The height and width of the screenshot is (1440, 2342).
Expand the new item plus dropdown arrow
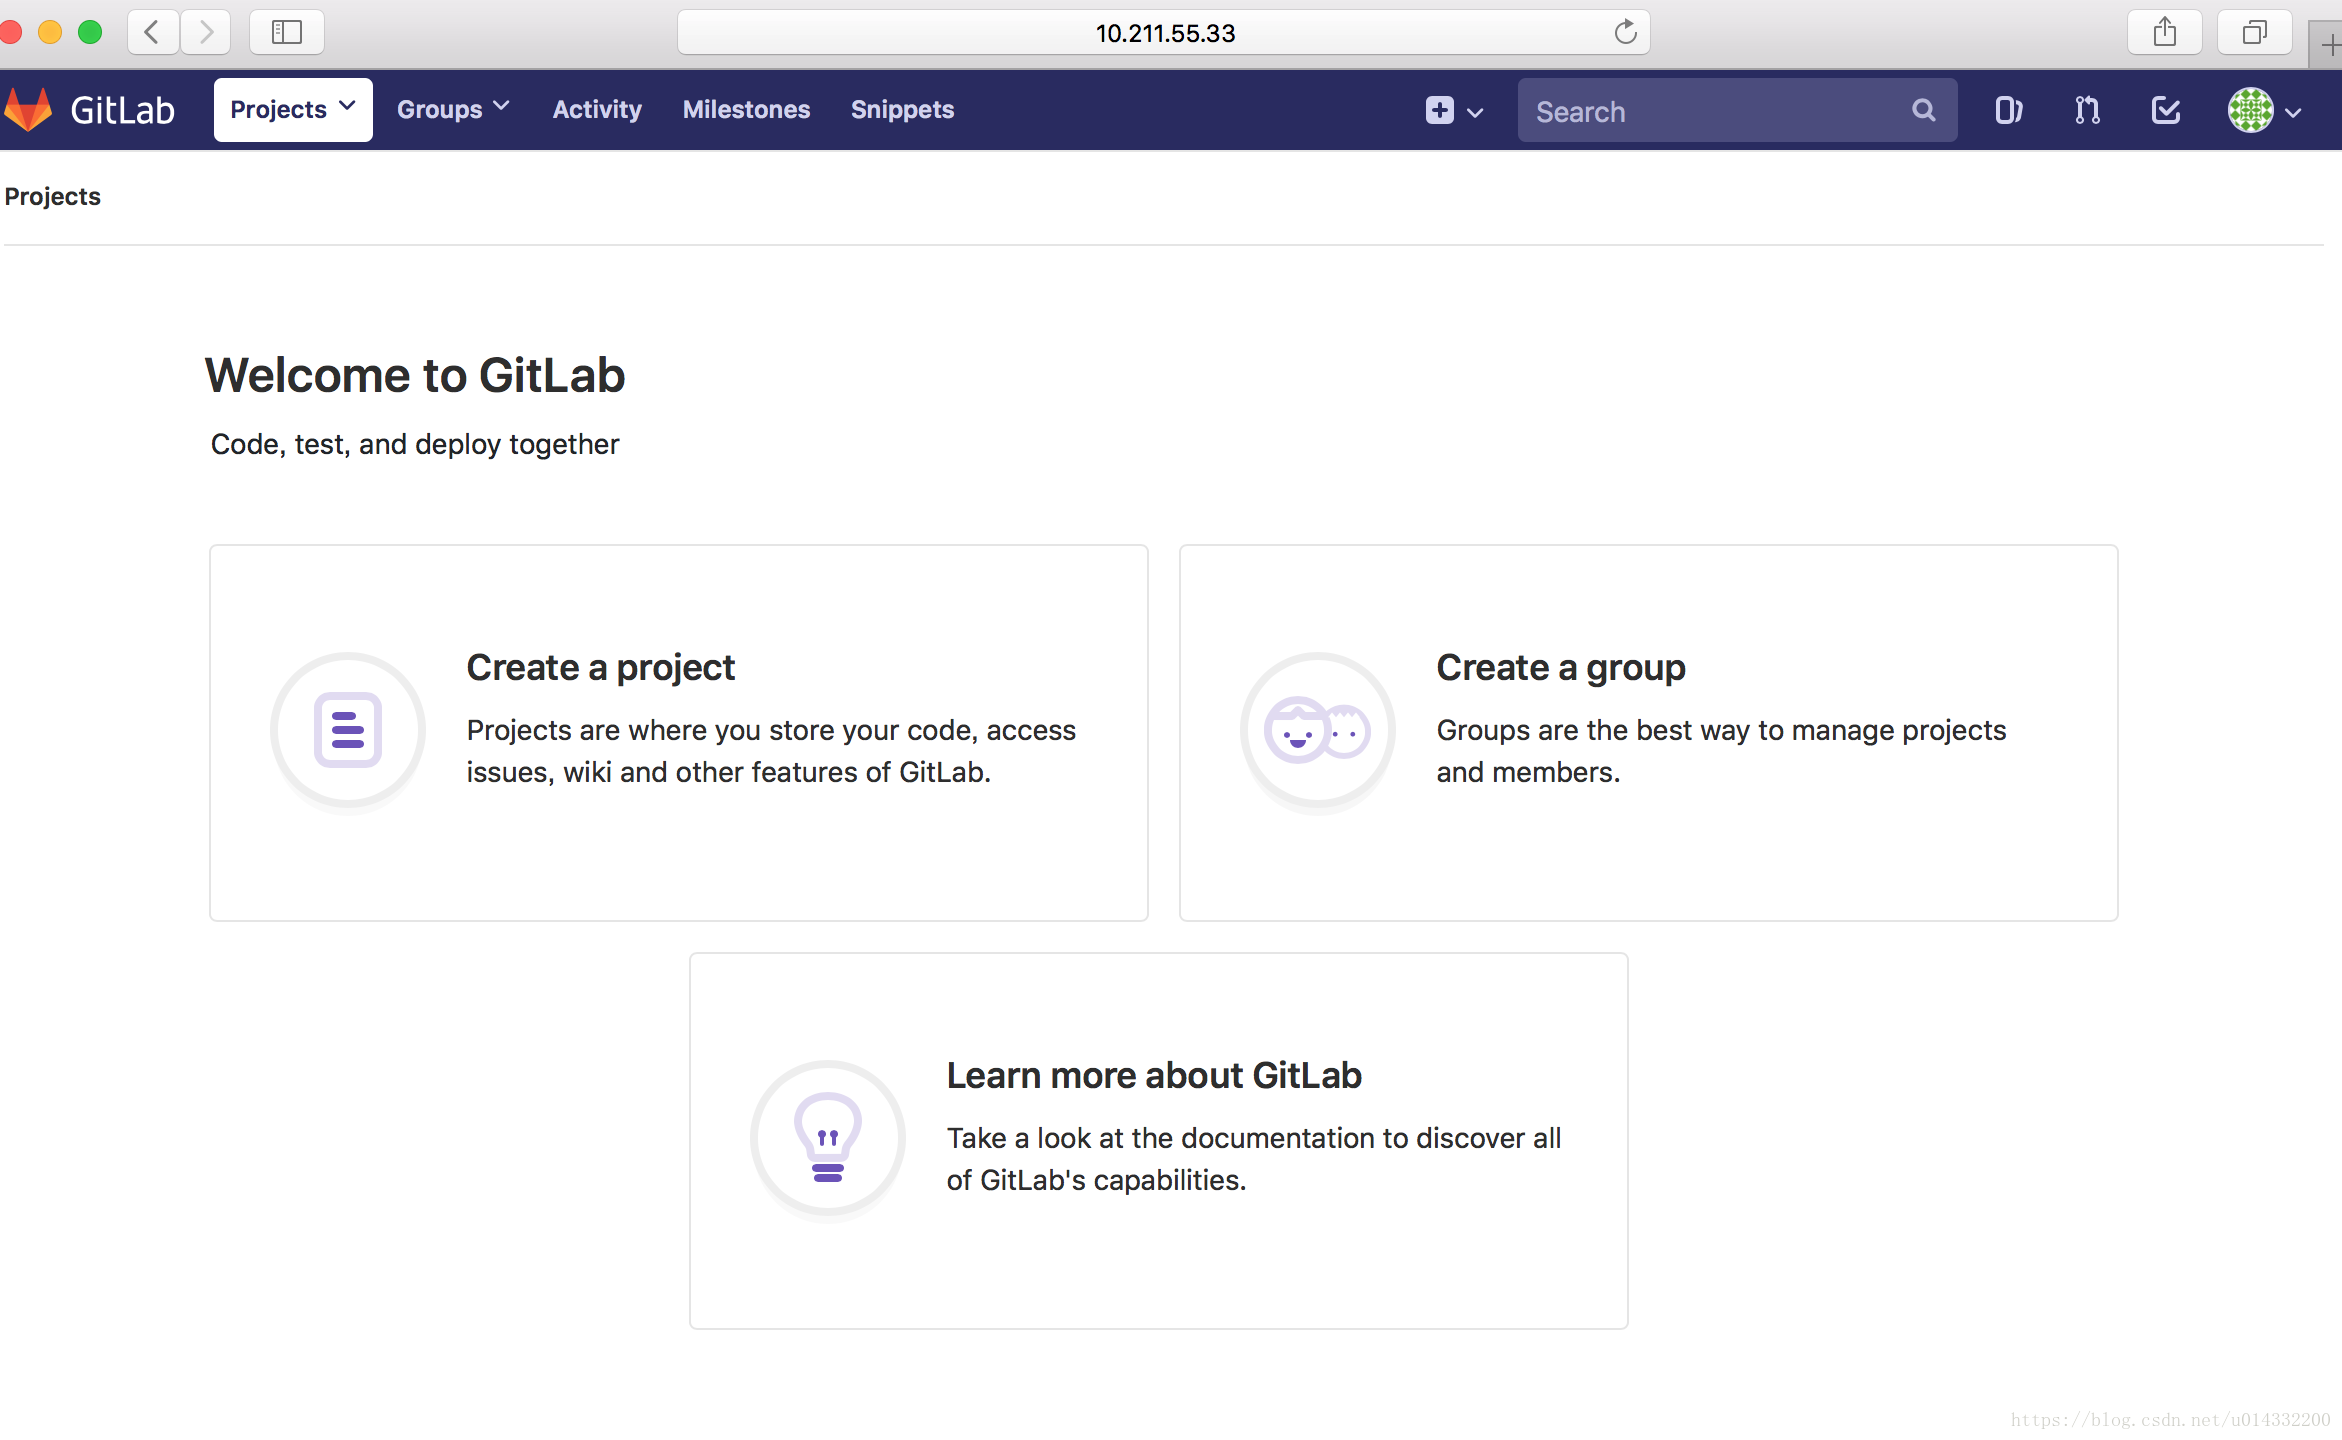pos(1474,110)
